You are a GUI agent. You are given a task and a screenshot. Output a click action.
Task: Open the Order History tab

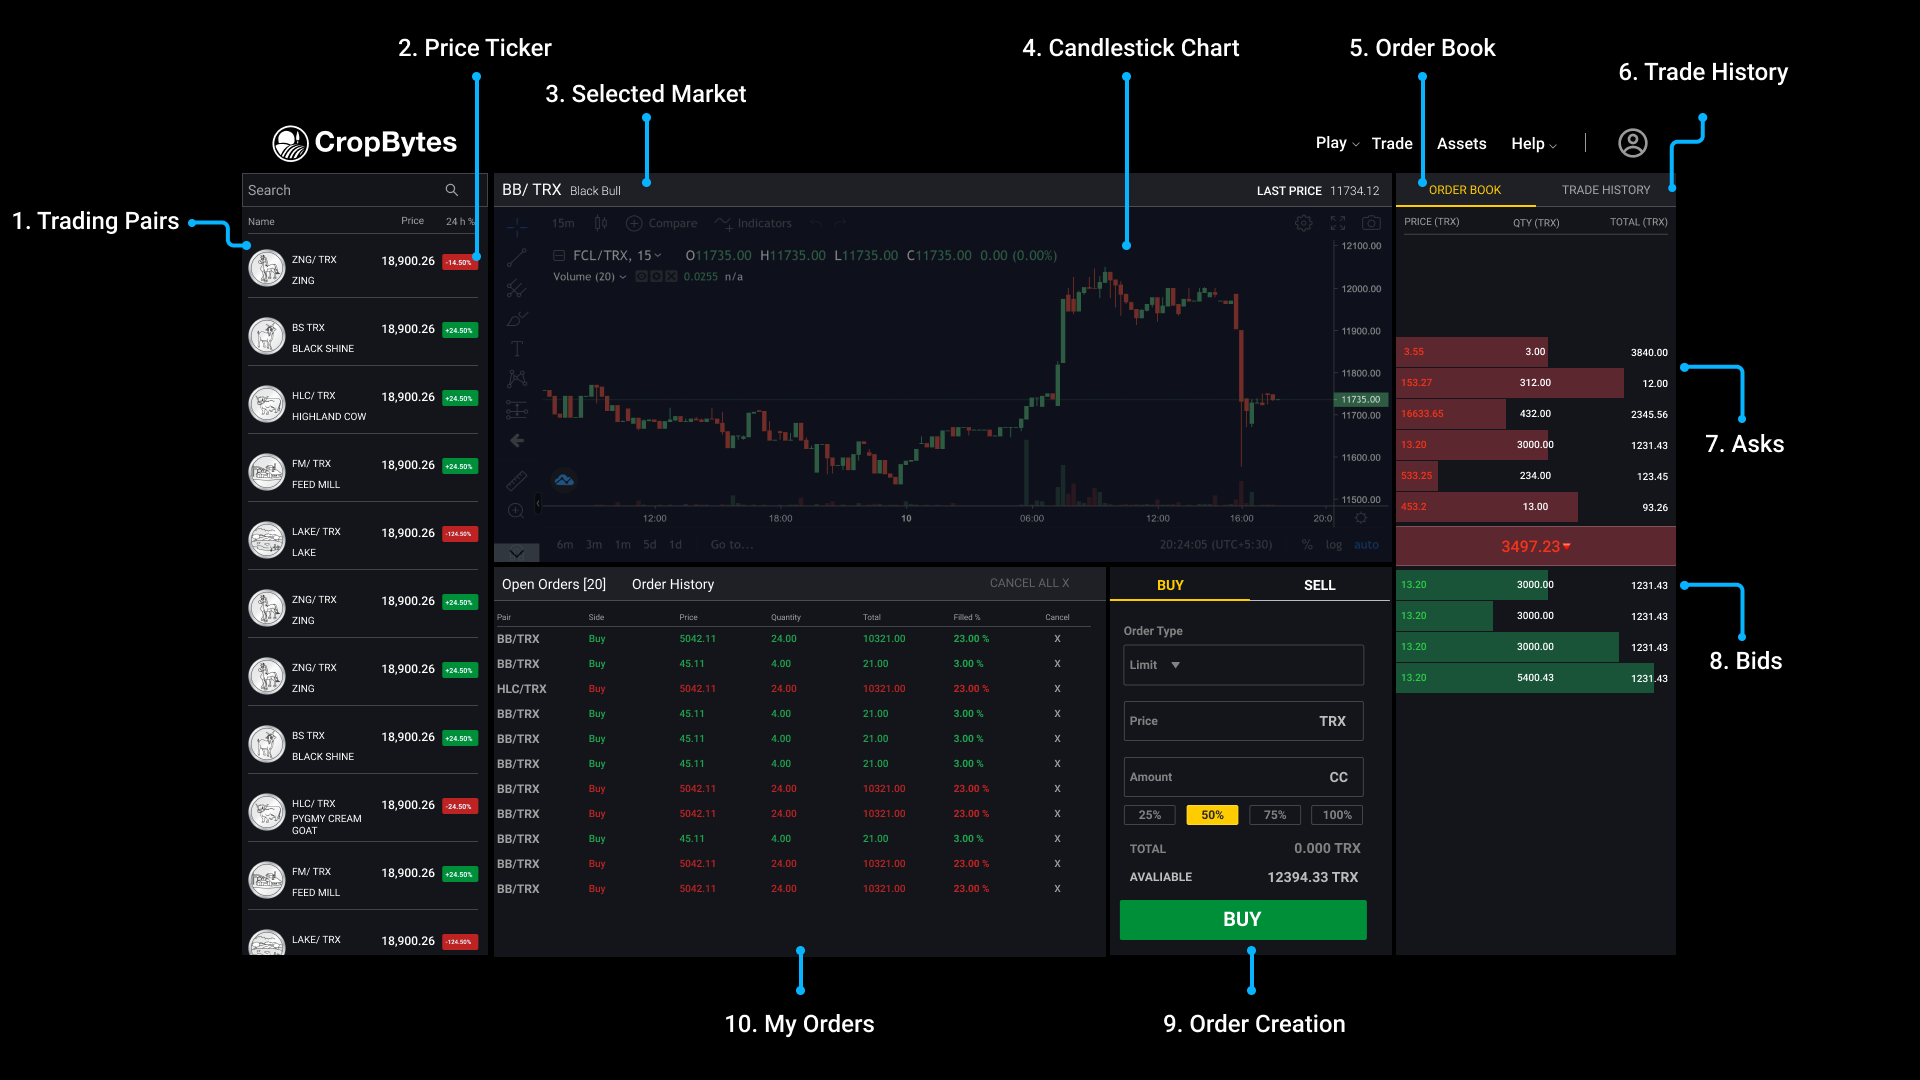[x=673, y=584]
